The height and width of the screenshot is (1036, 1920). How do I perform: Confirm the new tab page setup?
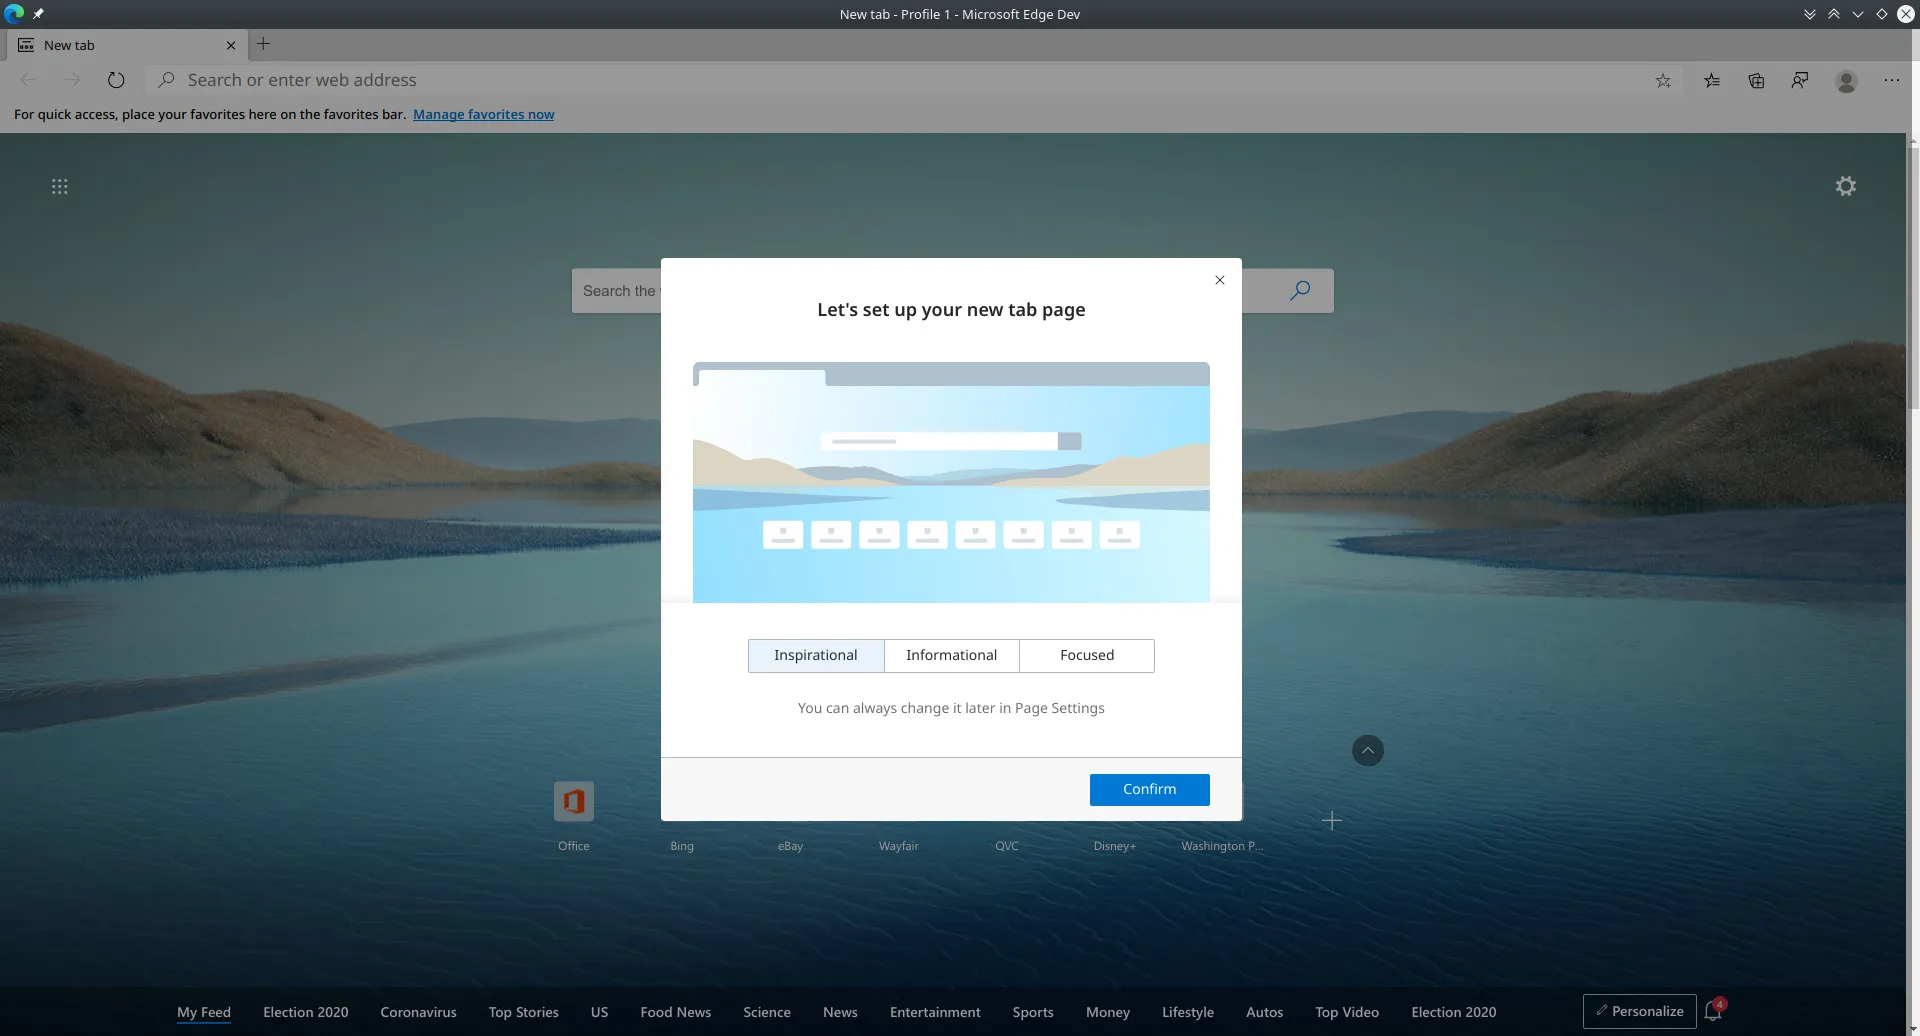click(1149, 789)
